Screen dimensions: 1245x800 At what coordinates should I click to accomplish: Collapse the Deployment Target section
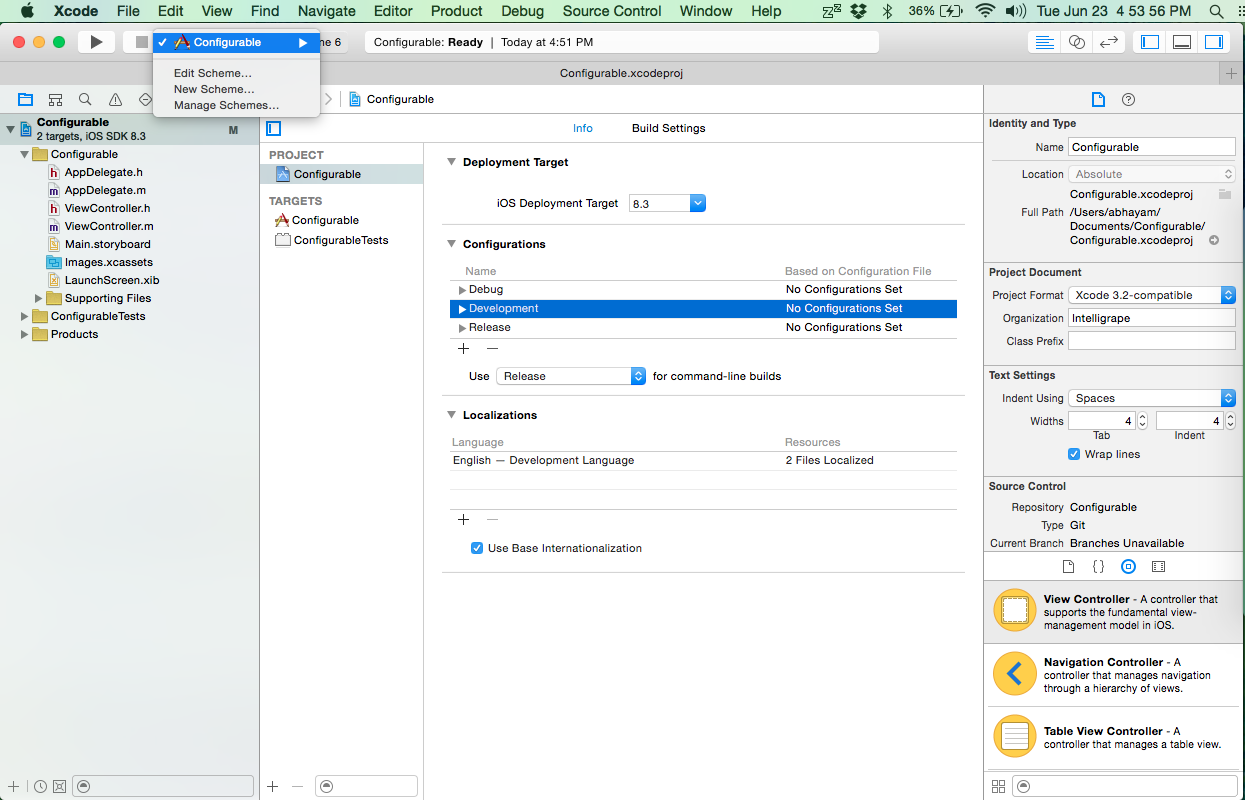451,162
